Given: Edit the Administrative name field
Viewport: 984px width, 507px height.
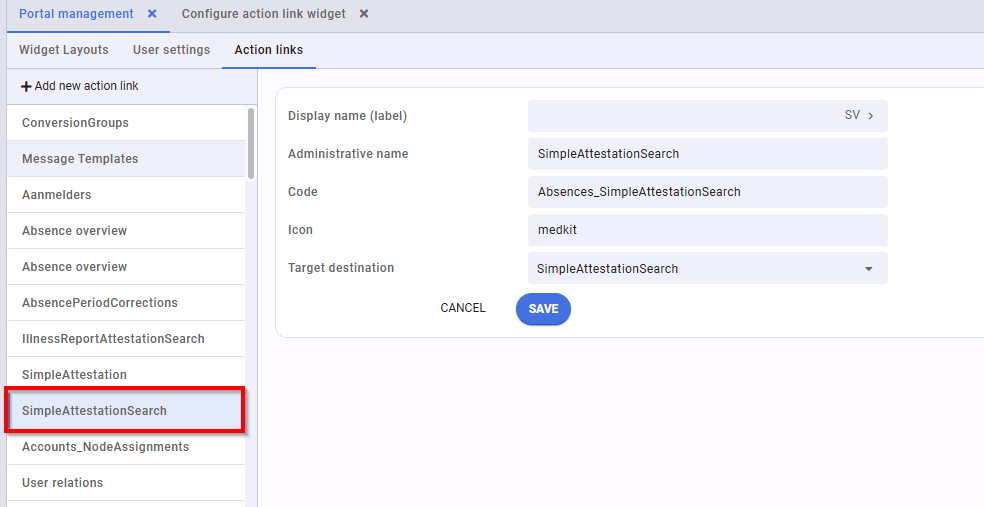Looking at the screenshot, I should click(x=707, y=154).
